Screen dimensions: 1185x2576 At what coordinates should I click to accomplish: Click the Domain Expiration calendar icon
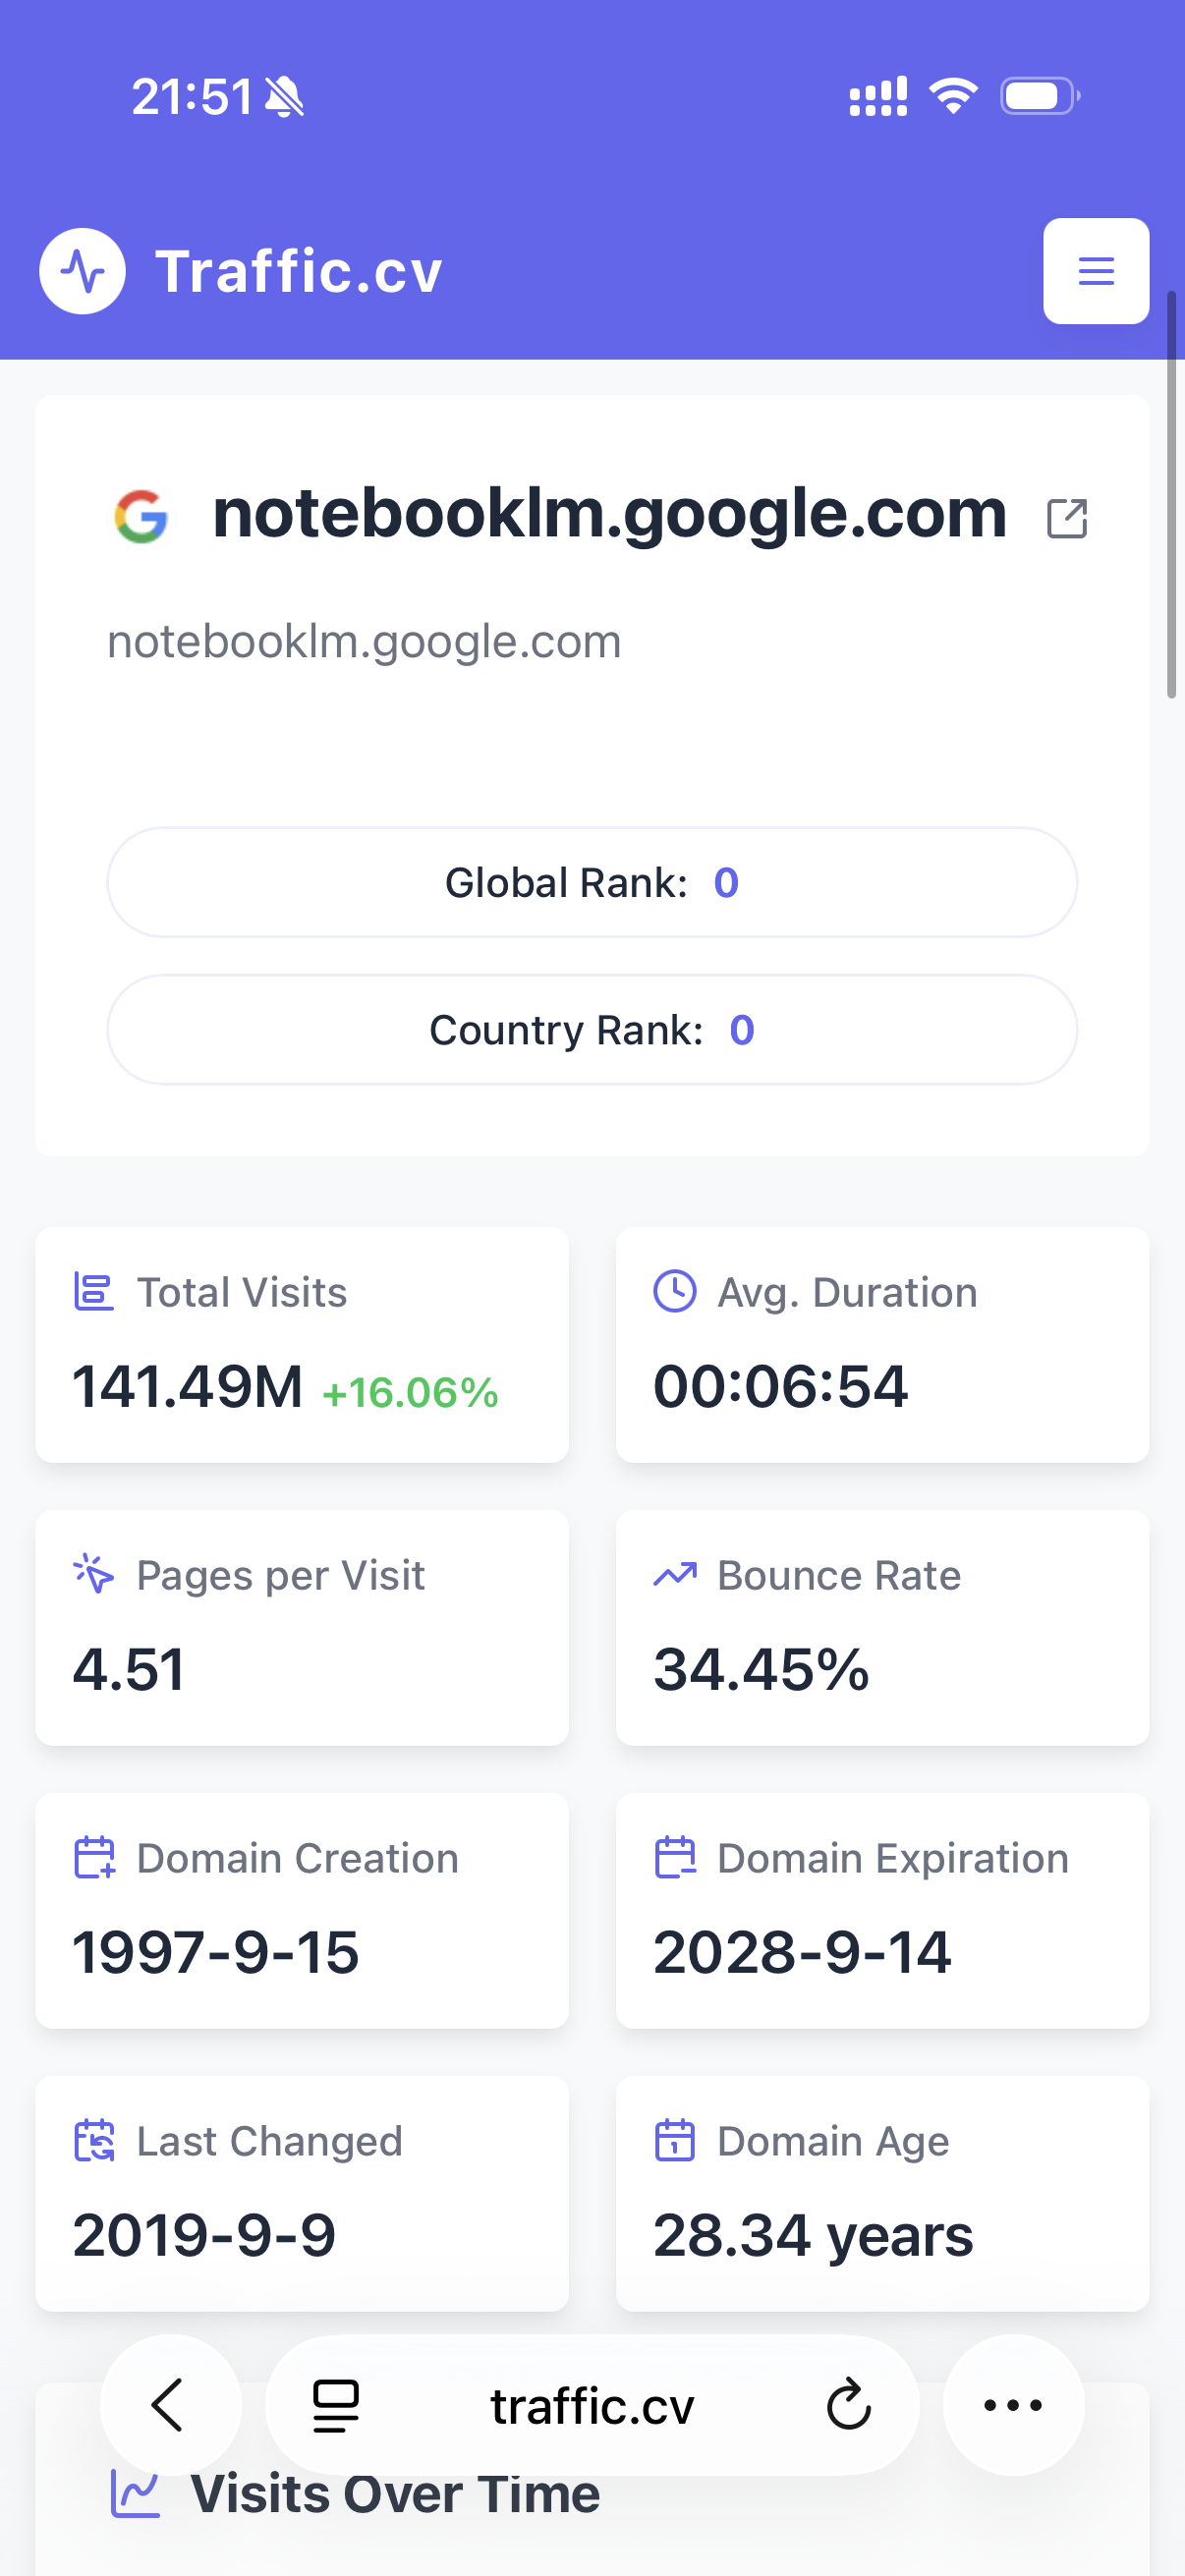click(675, 1858)
